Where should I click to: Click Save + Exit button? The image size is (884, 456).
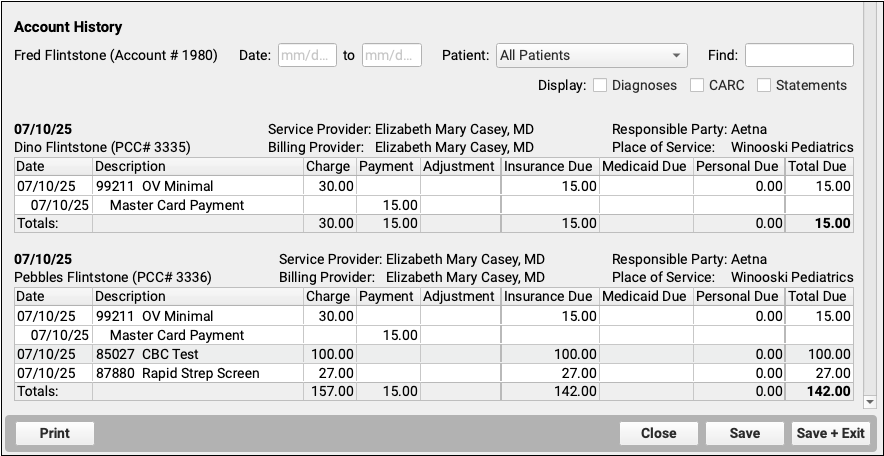tap(830, 433)
